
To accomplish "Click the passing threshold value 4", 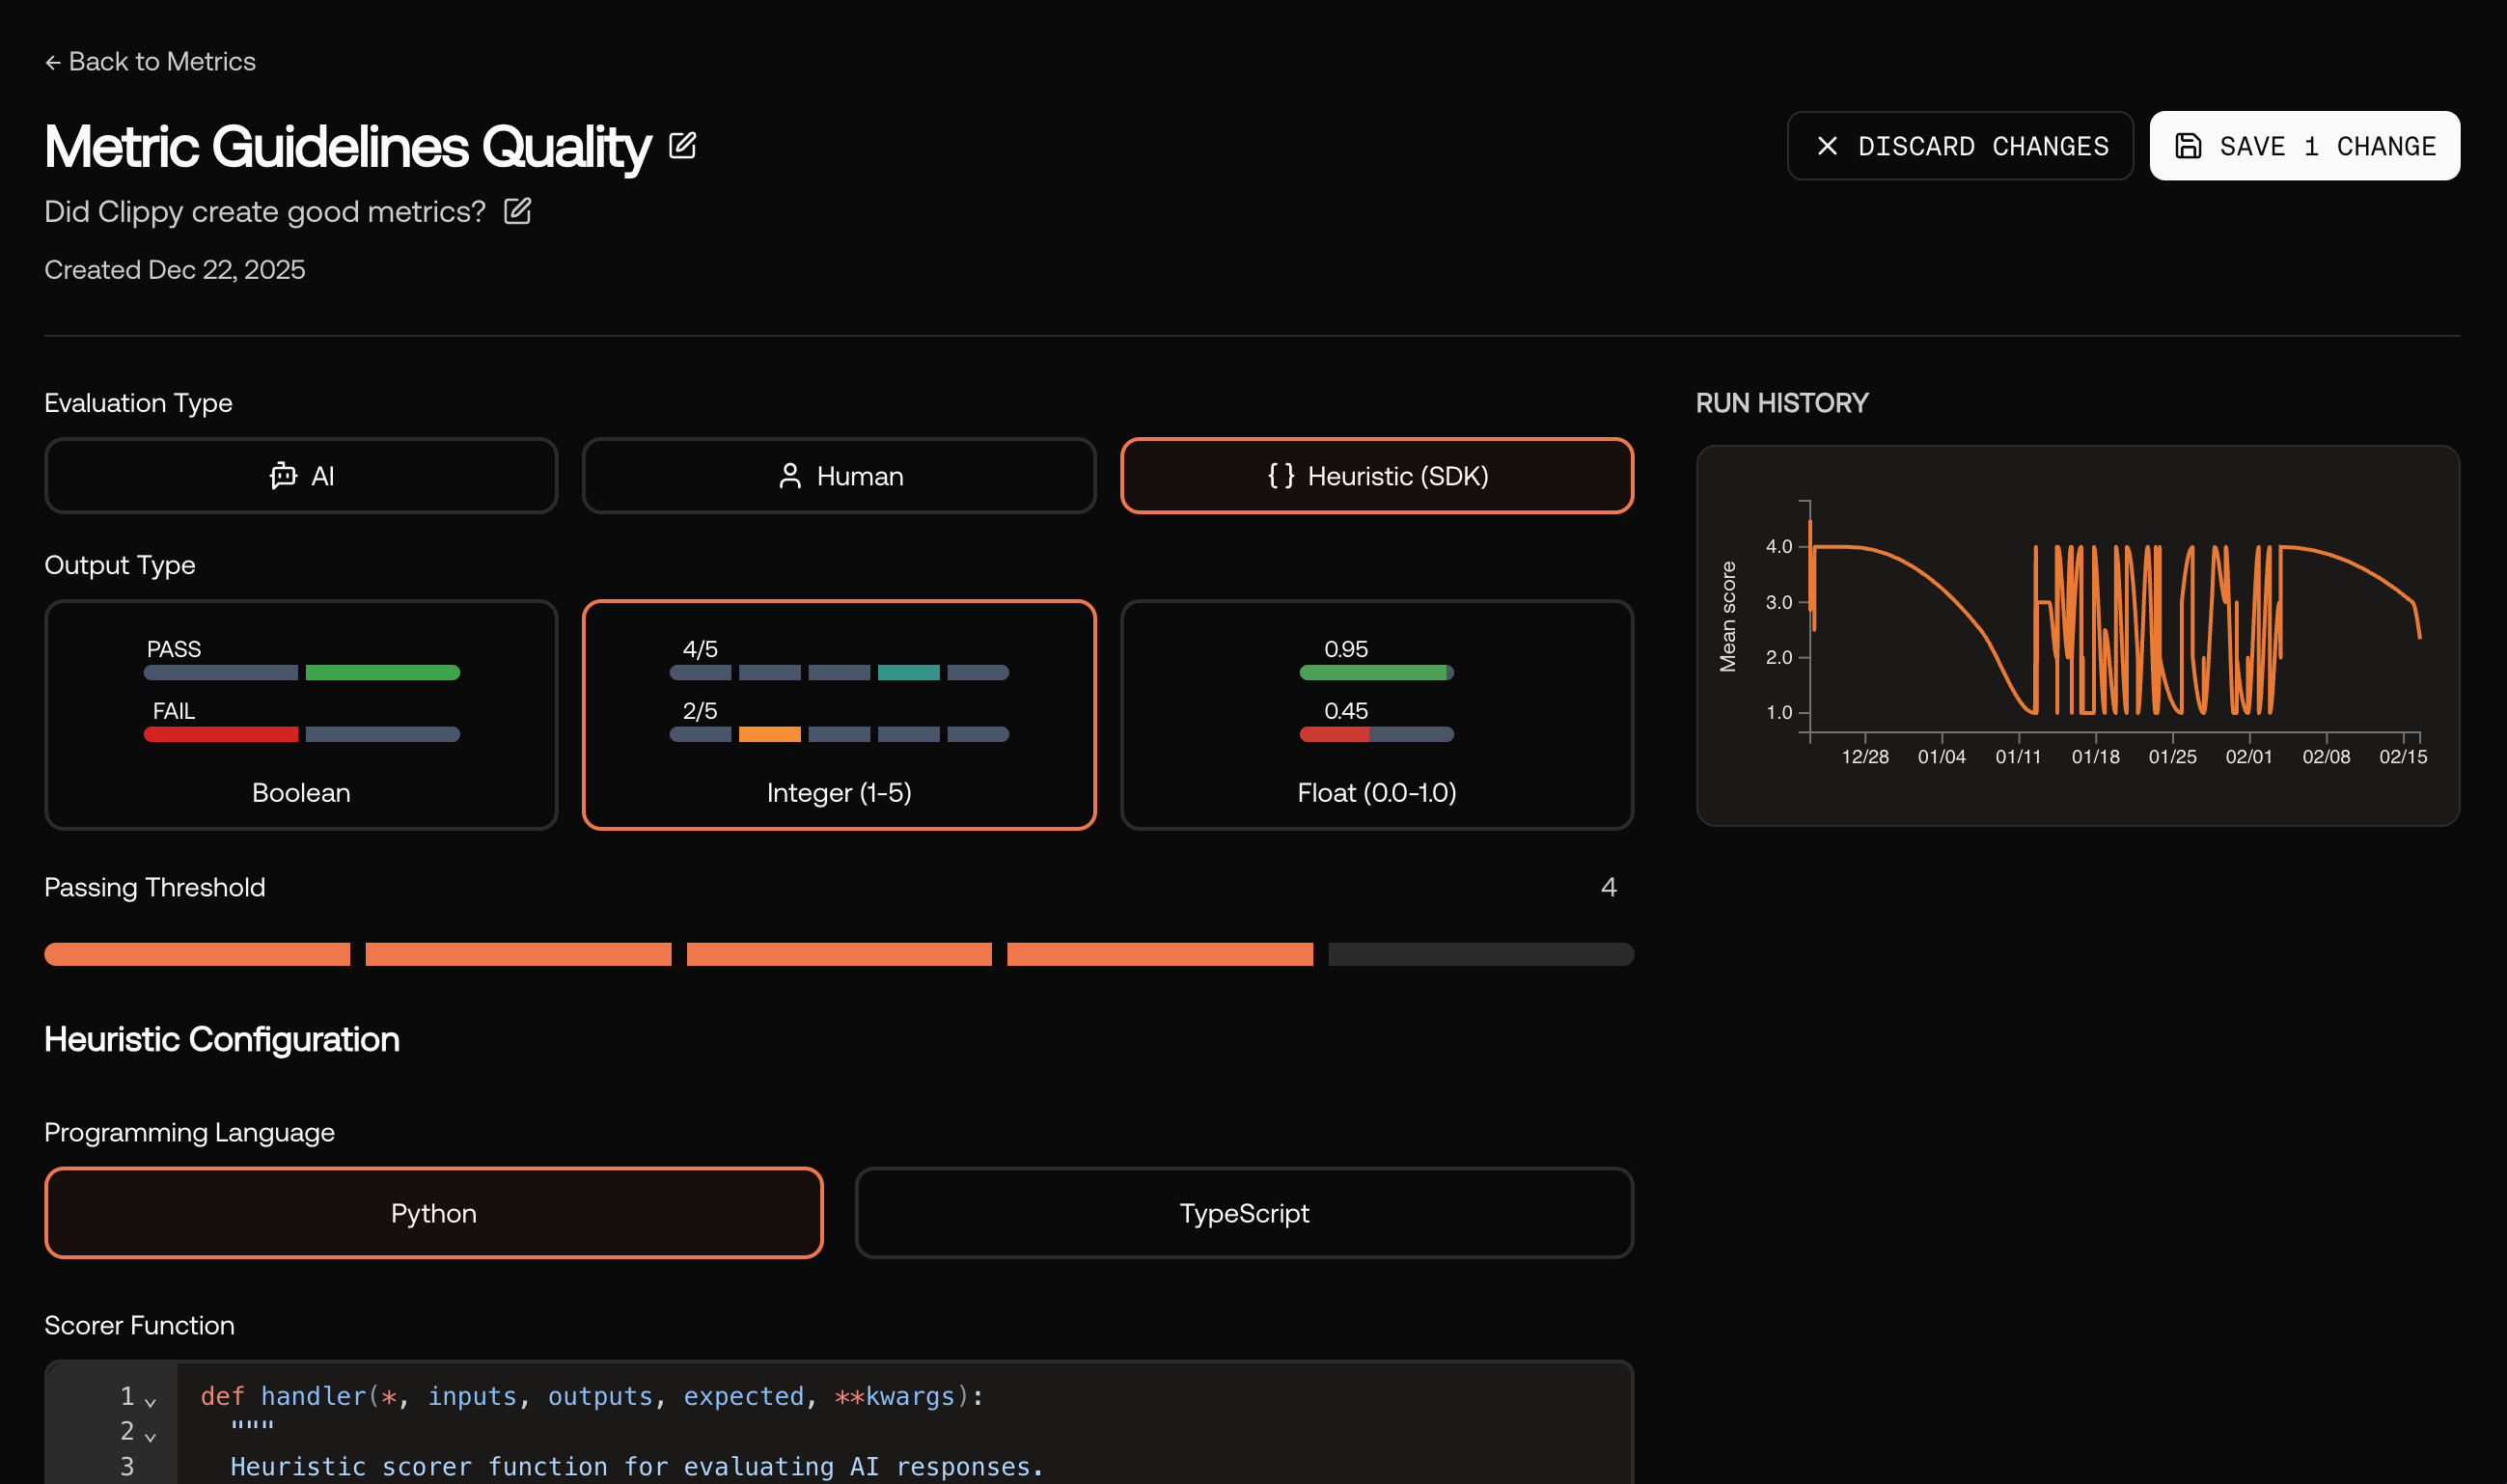I will (x=1608, y=887).
